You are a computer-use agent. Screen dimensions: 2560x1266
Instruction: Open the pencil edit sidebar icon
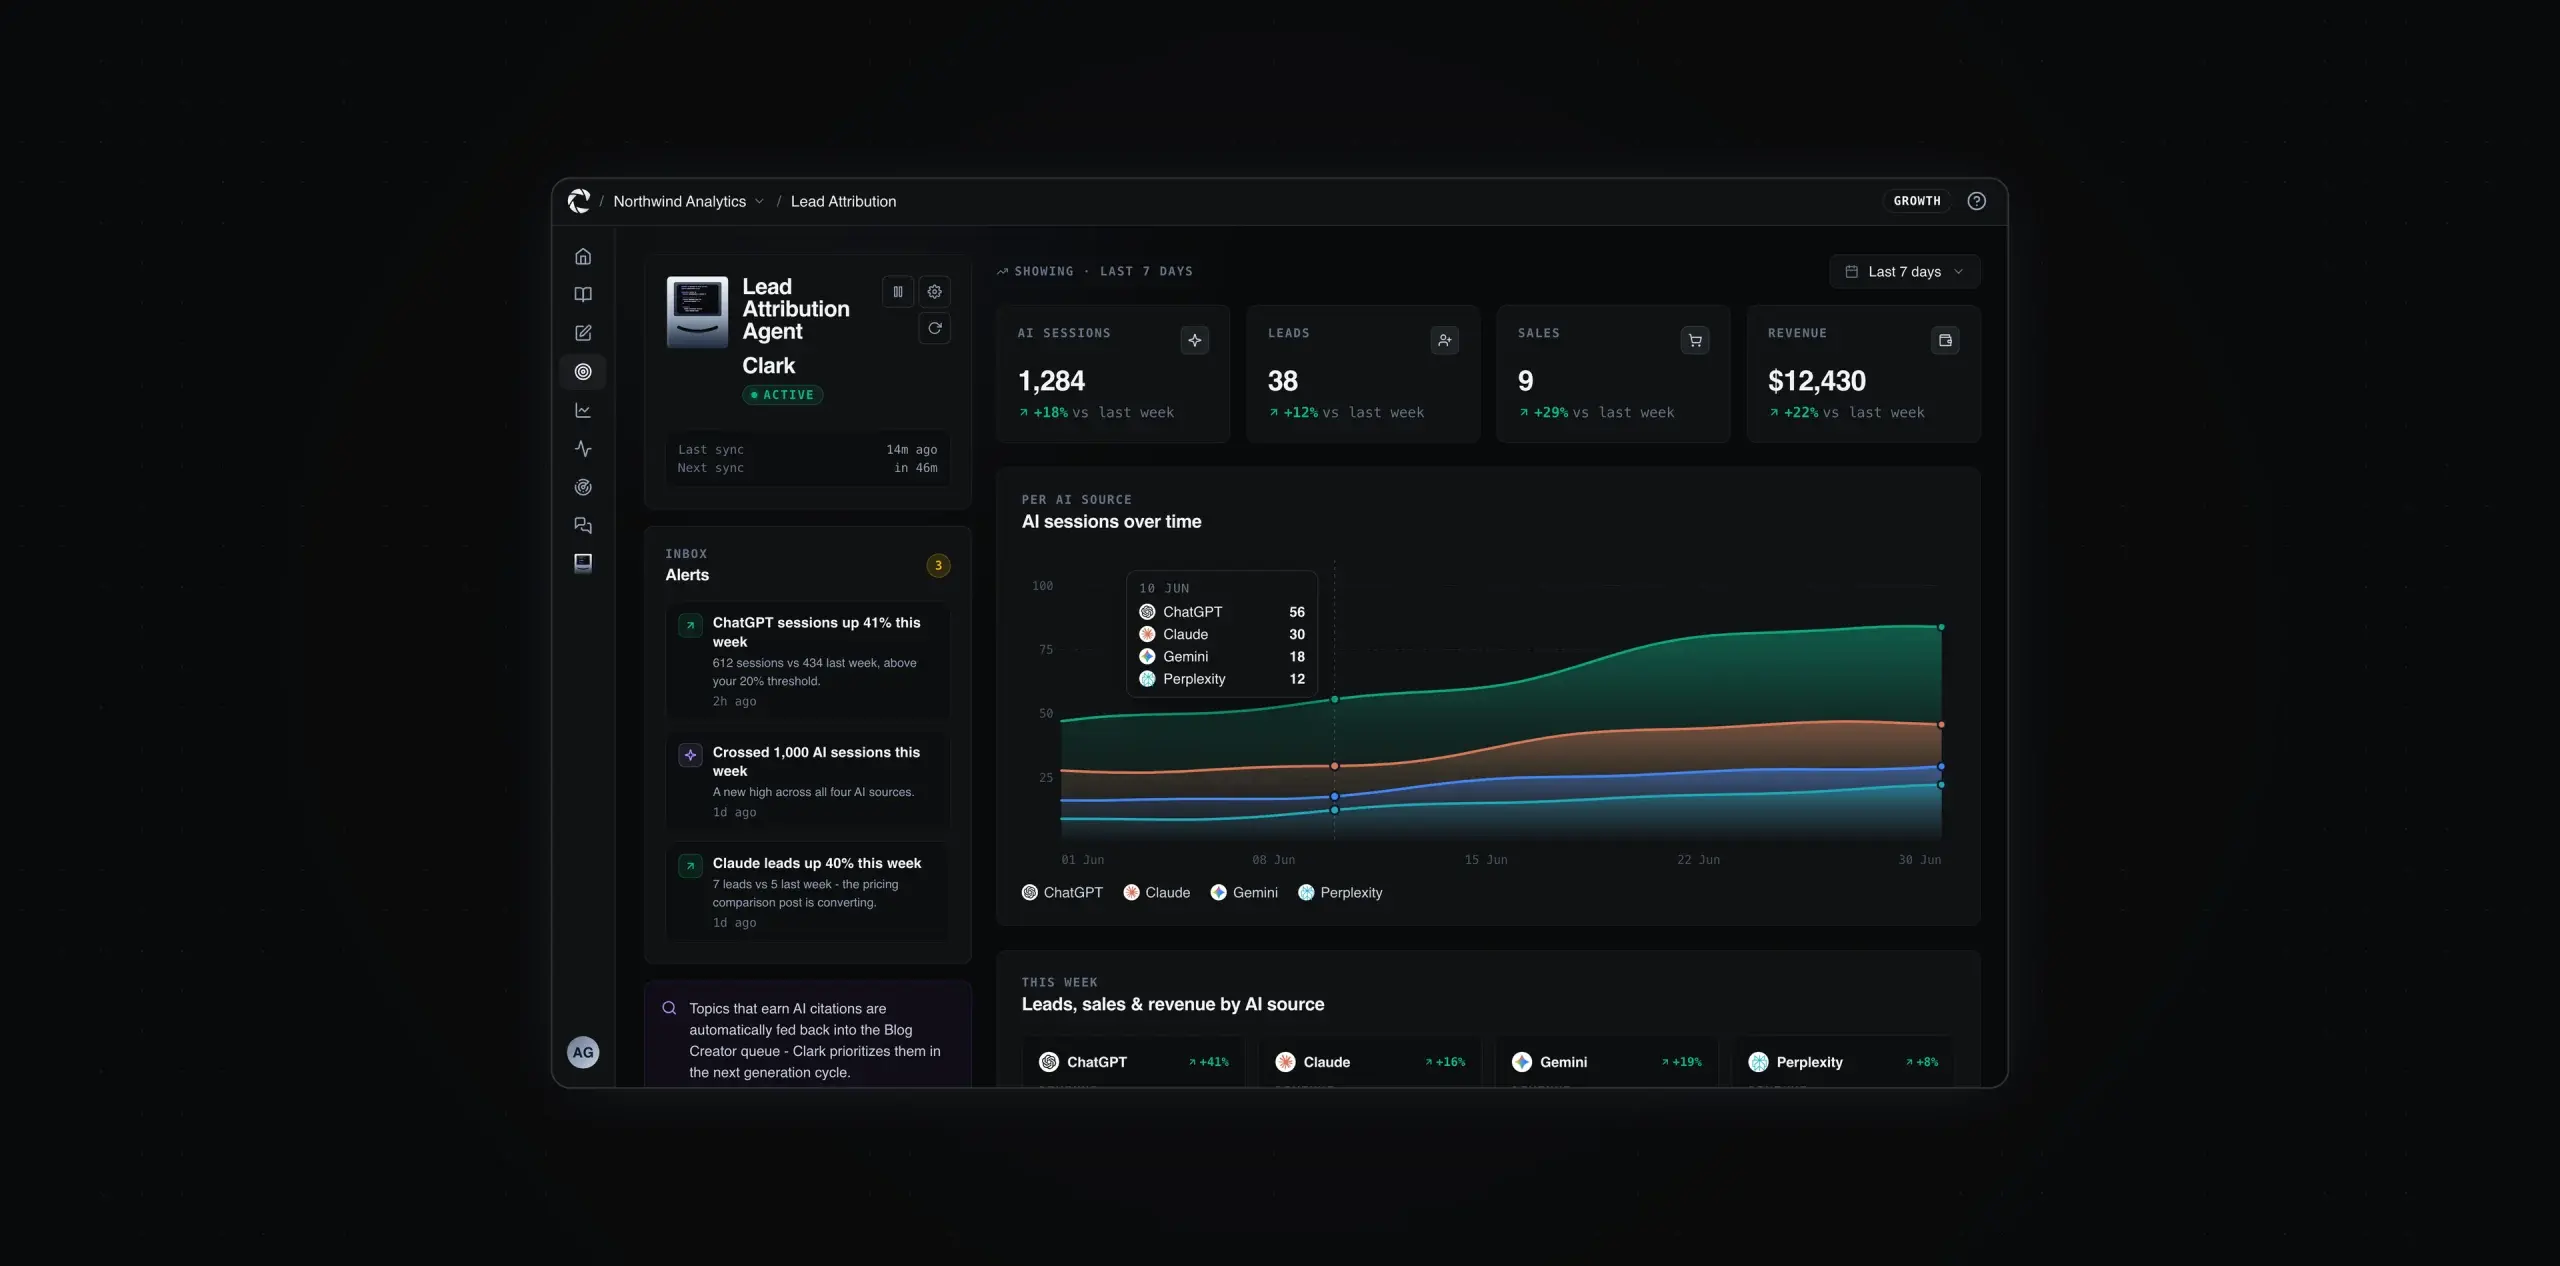pos(583,333)
